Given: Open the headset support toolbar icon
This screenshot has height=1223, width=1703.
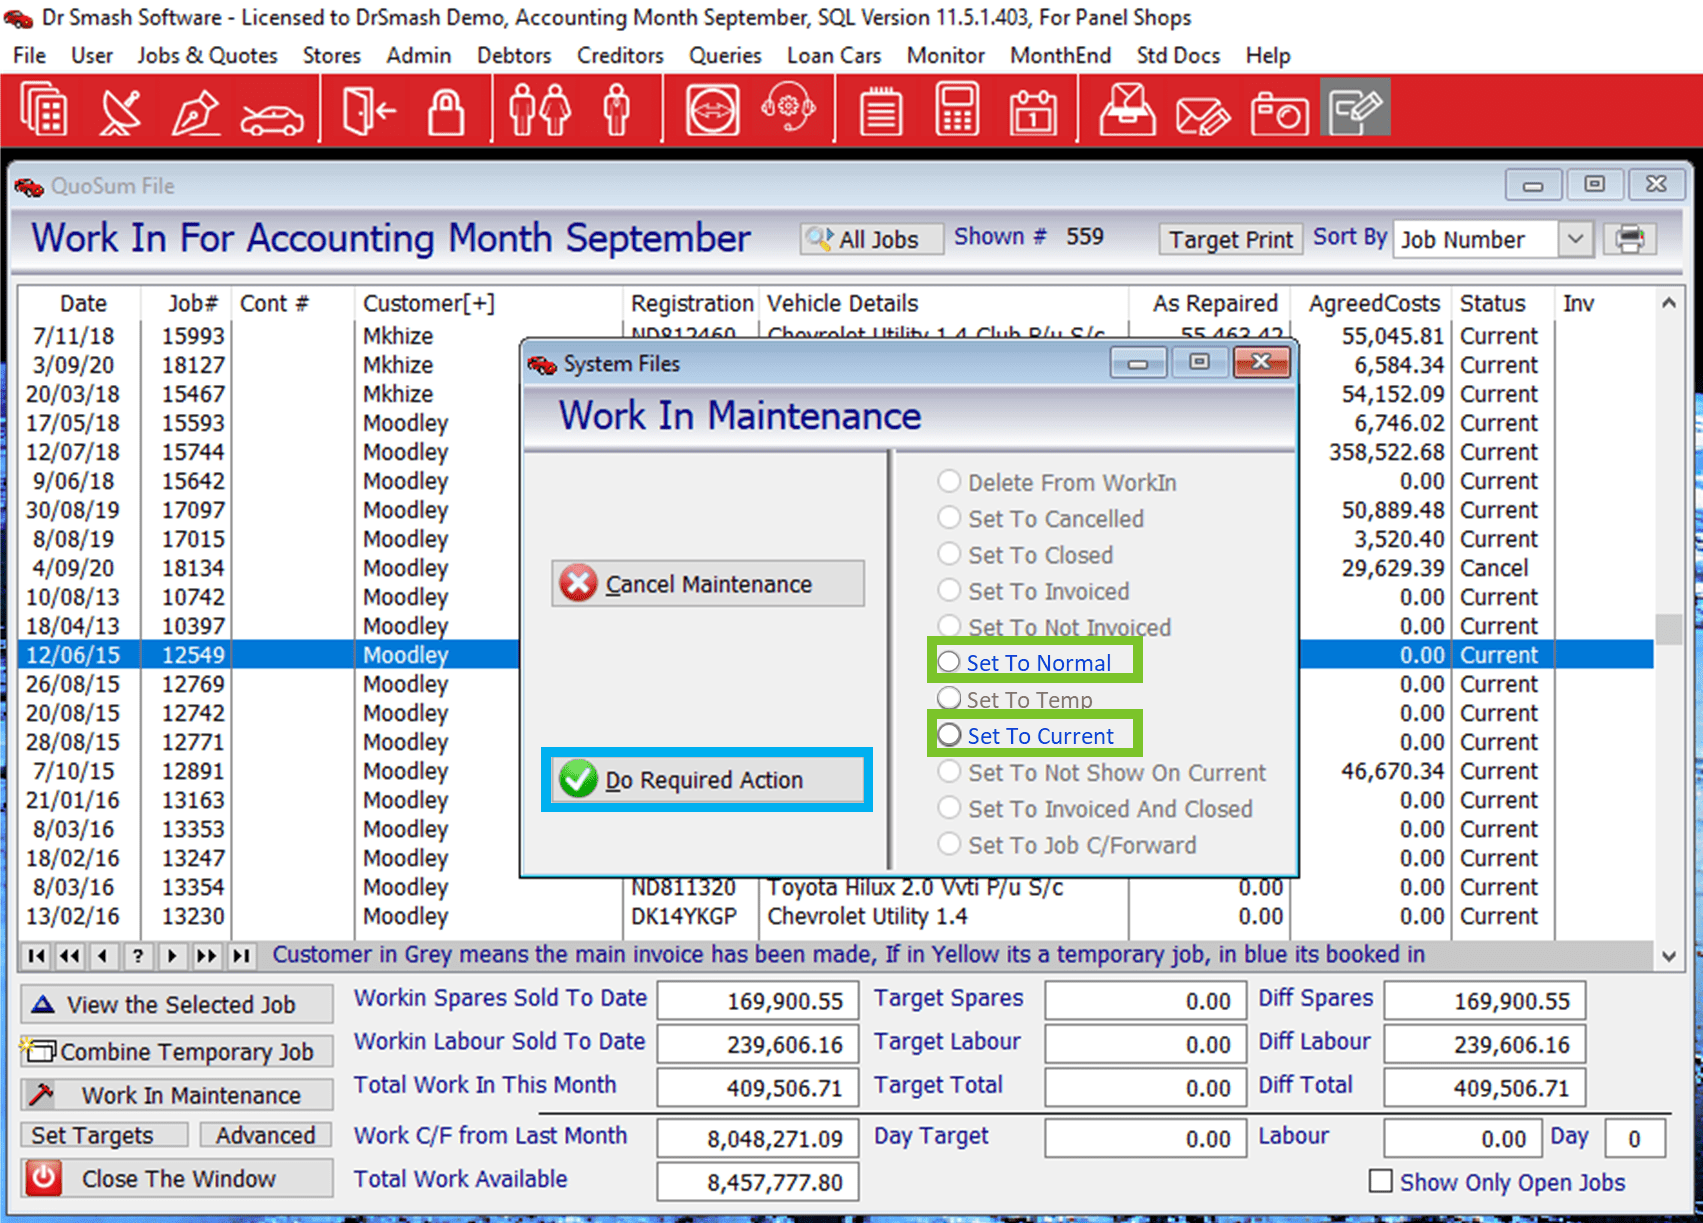Looking at the screenshot, I should 788,109.
